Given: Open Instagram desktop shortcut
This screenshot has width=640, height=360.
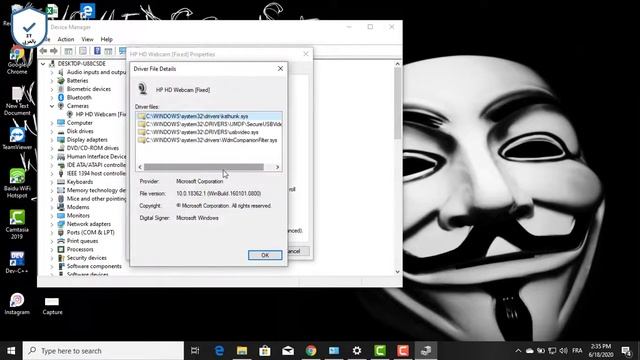Looking at the screenshot, I should [x=17, y=304].
